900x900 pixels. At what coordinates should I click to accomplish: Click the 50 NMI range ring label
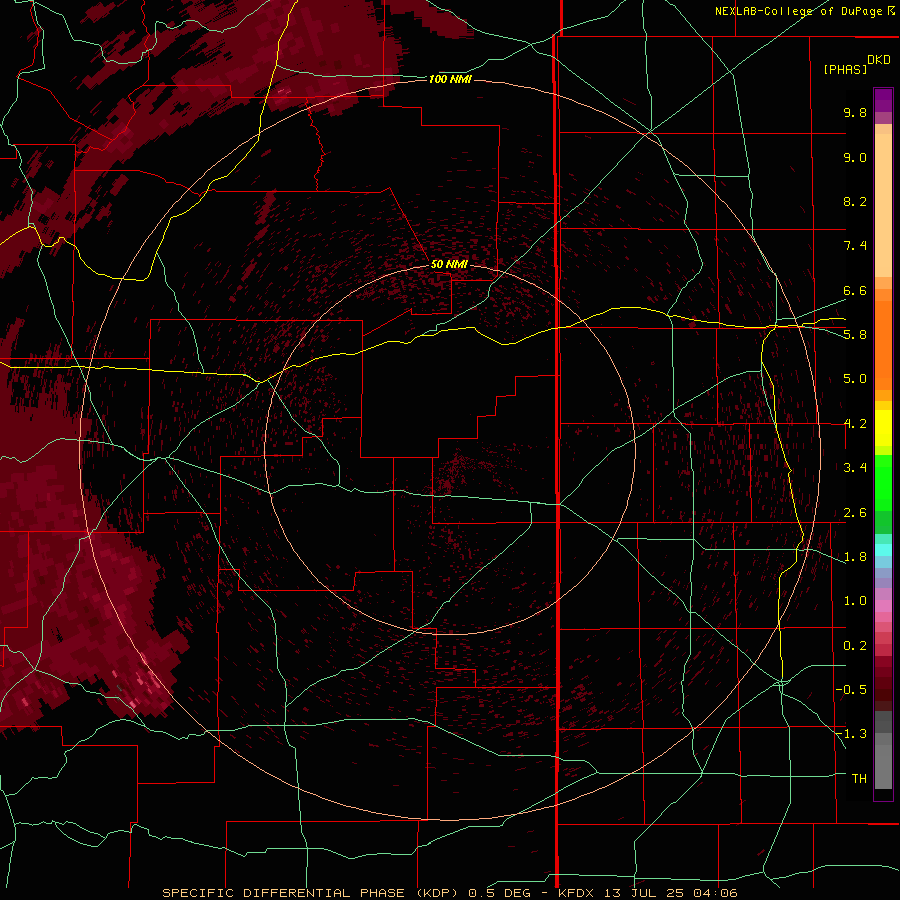449,264
